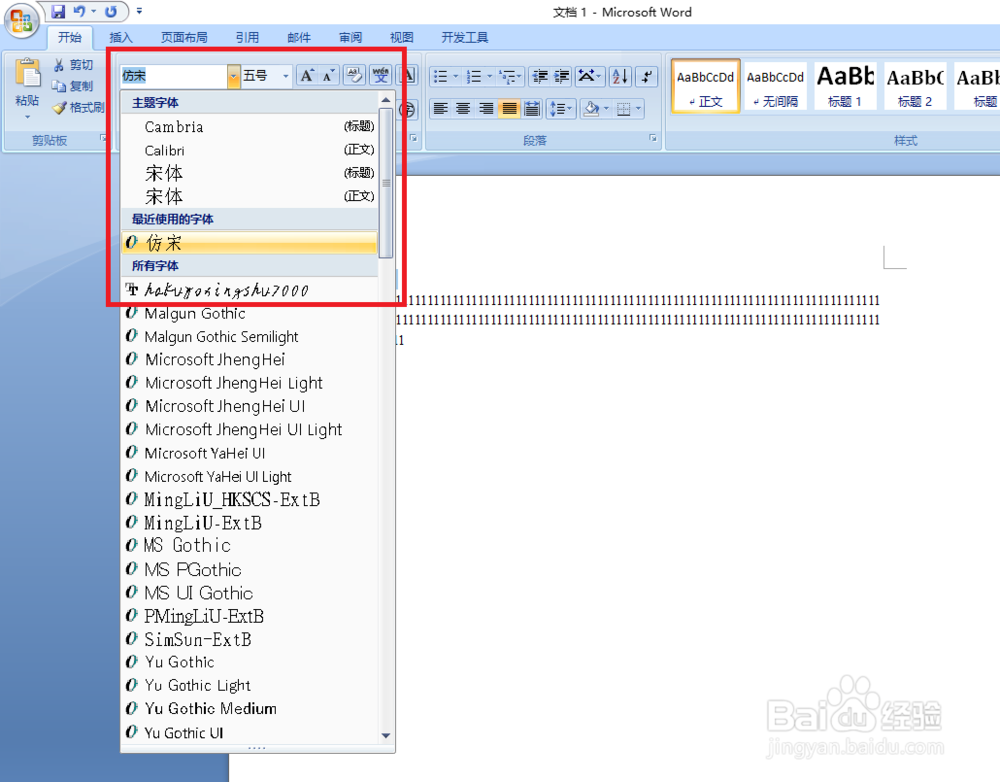Apply the 无间隔 style
This screenshot has height=782, width=1000.
click(x=775, y=86)
